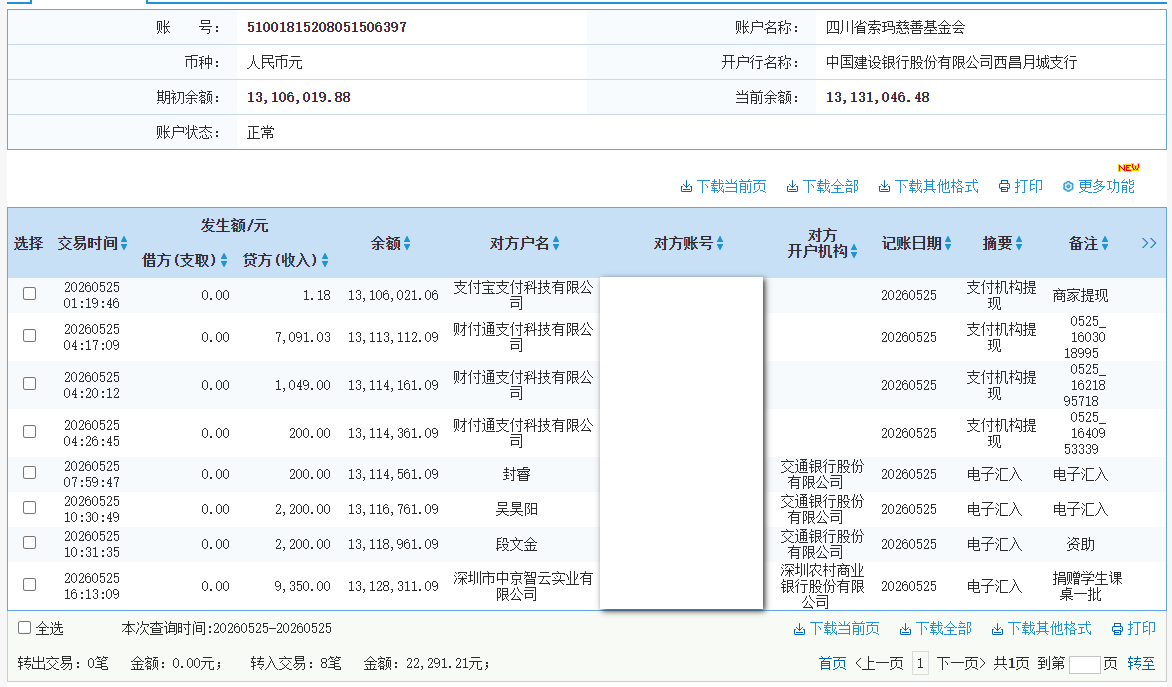Click account number 51001815208051506397

click(x=327, y=27)
